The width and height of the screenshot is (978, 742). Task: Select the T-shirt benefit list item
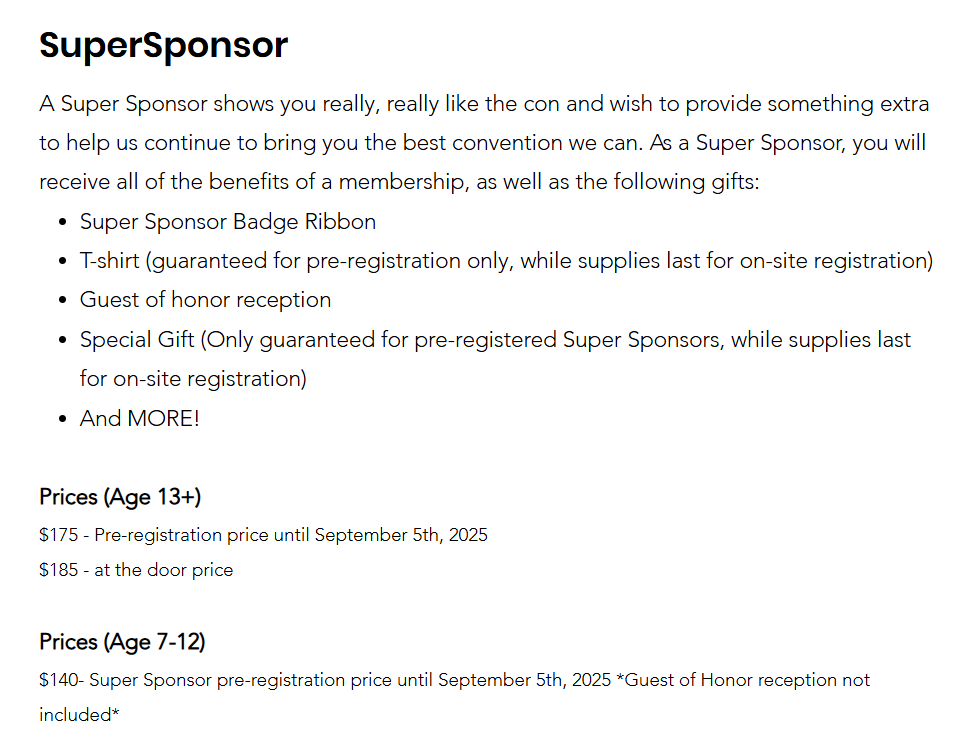pos(505,261)
